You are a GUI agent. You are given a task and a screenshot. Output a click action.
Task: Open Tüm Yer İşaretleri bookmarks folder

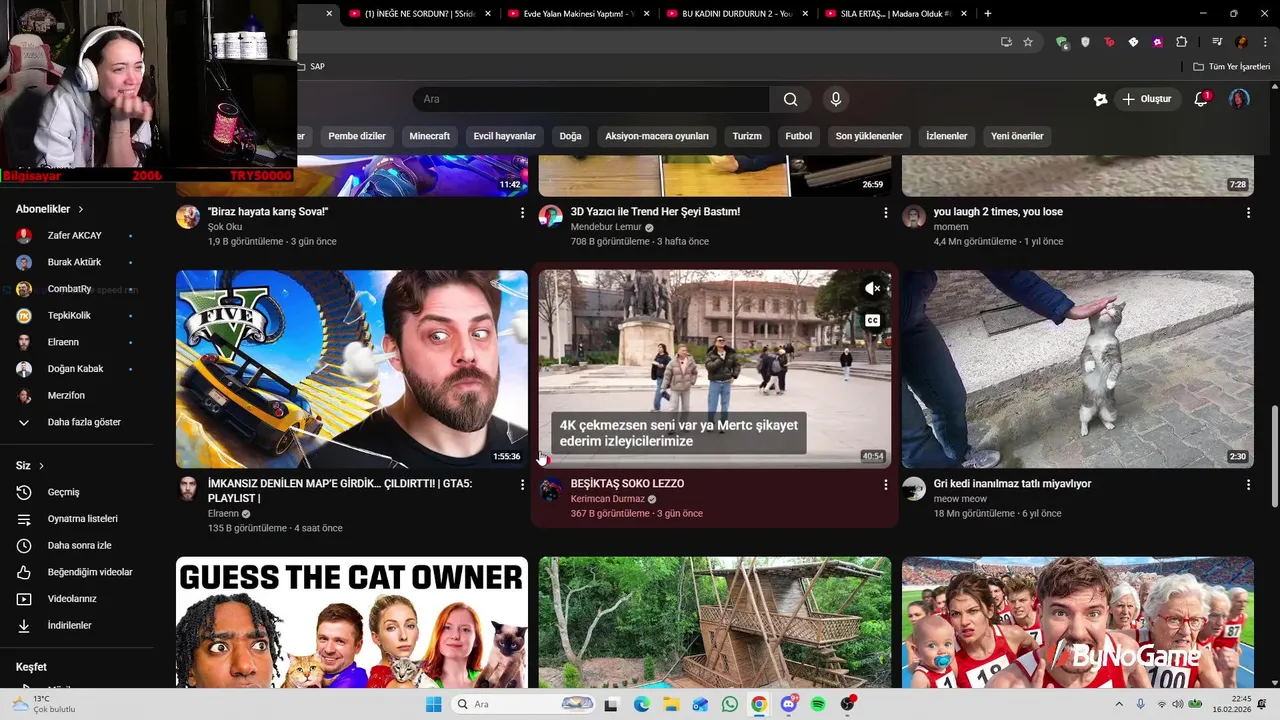pyautogui.click(x=1231, y=66)
